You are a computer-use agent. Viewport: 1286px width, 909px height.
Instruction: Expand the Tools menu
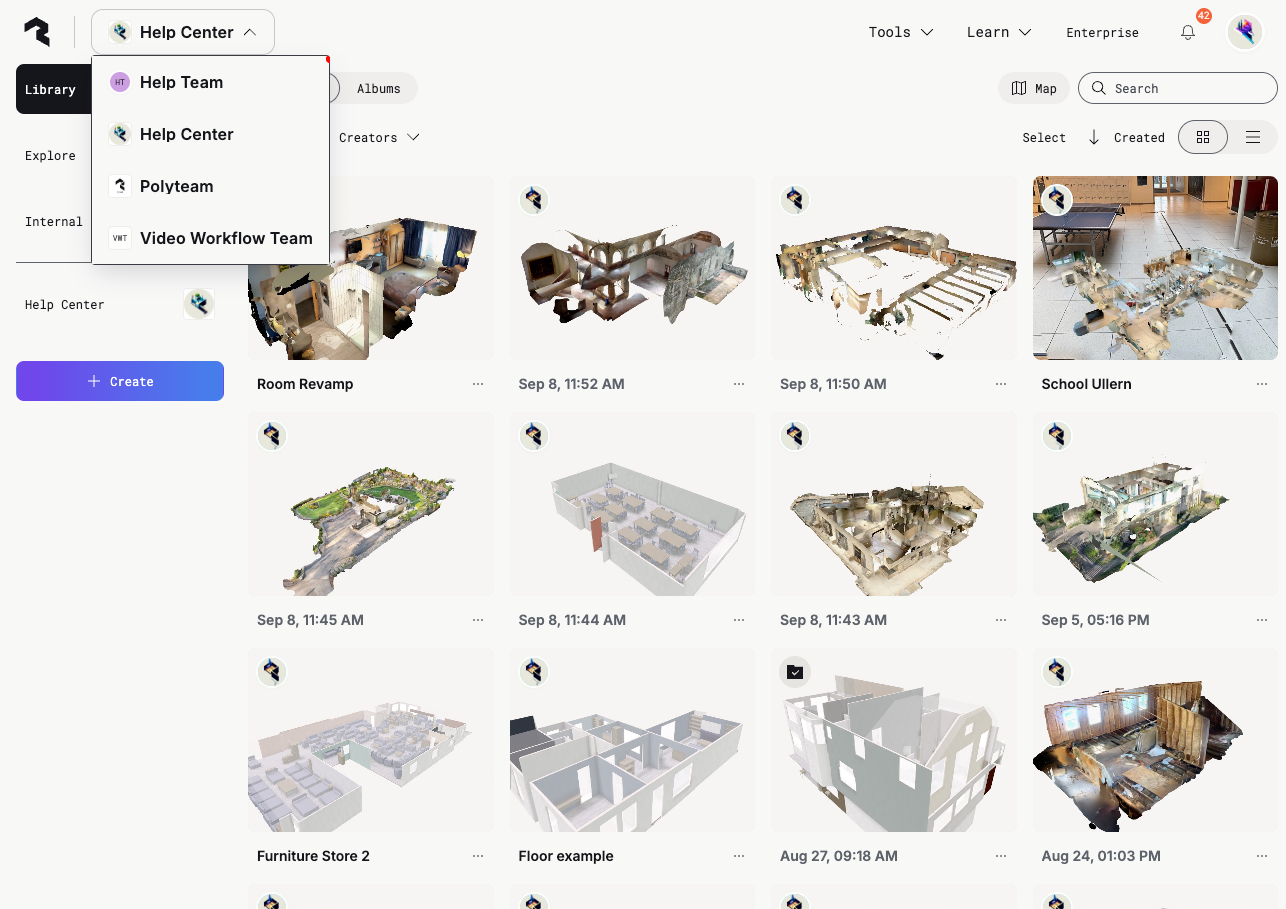(x=900, y=32)
